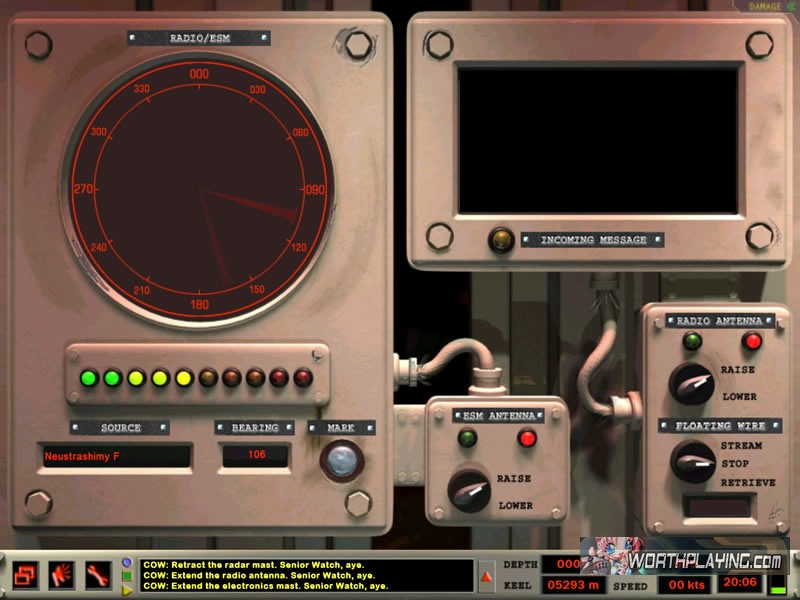Open the wrench repair icon
The image size is (800, 600).
(98, 574)
